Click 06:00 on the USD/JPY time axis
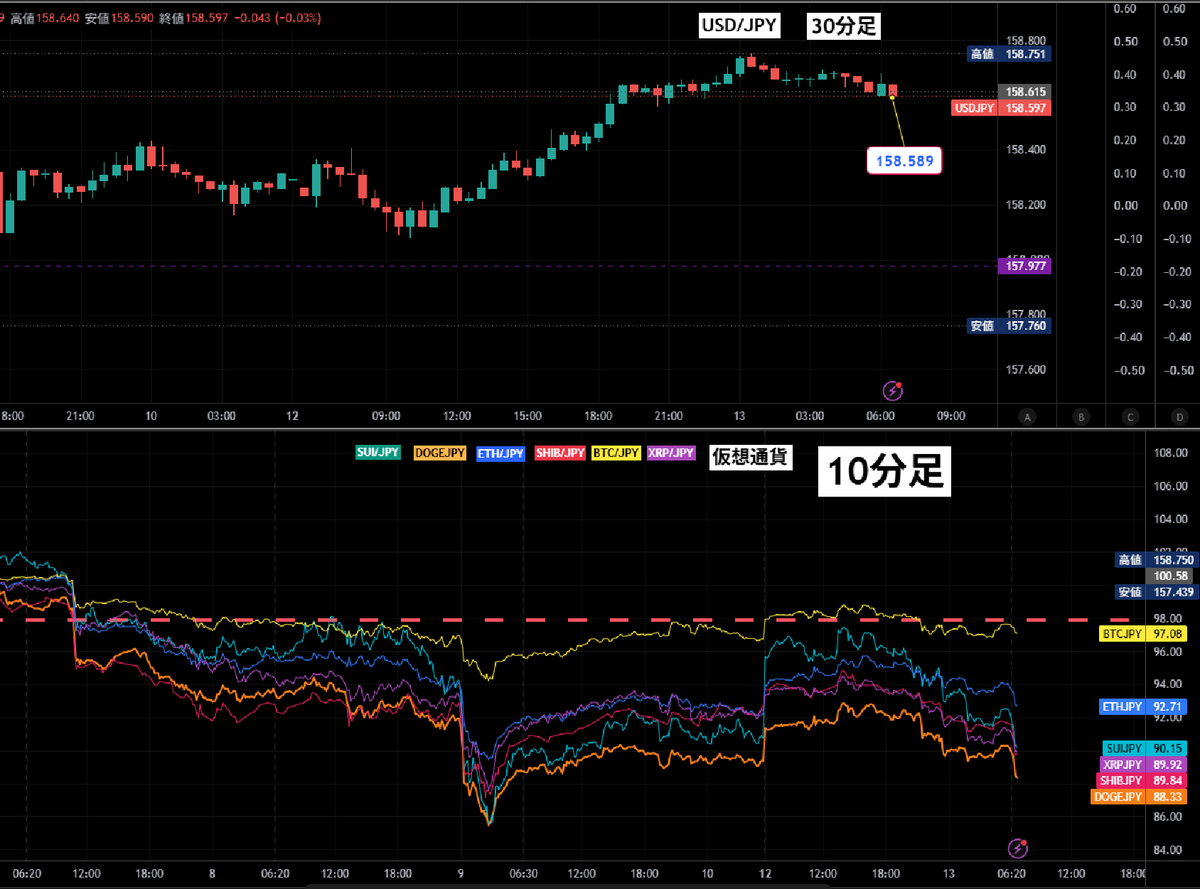Screen dimensions: 1200x889 coord(880,416)
